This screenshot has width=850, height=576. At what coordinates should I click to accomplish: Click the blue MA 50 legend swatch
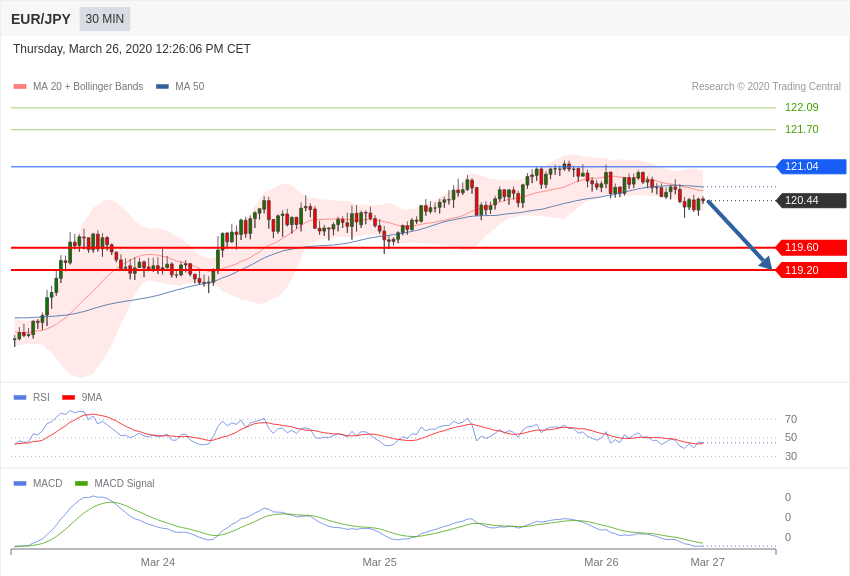point(162,86)
